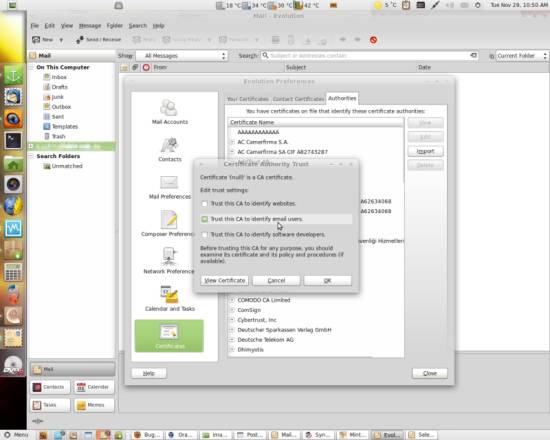The width and height of the screenshot is (550, 440).
Task: Open the View menu
Action: [x=67, y=26]
